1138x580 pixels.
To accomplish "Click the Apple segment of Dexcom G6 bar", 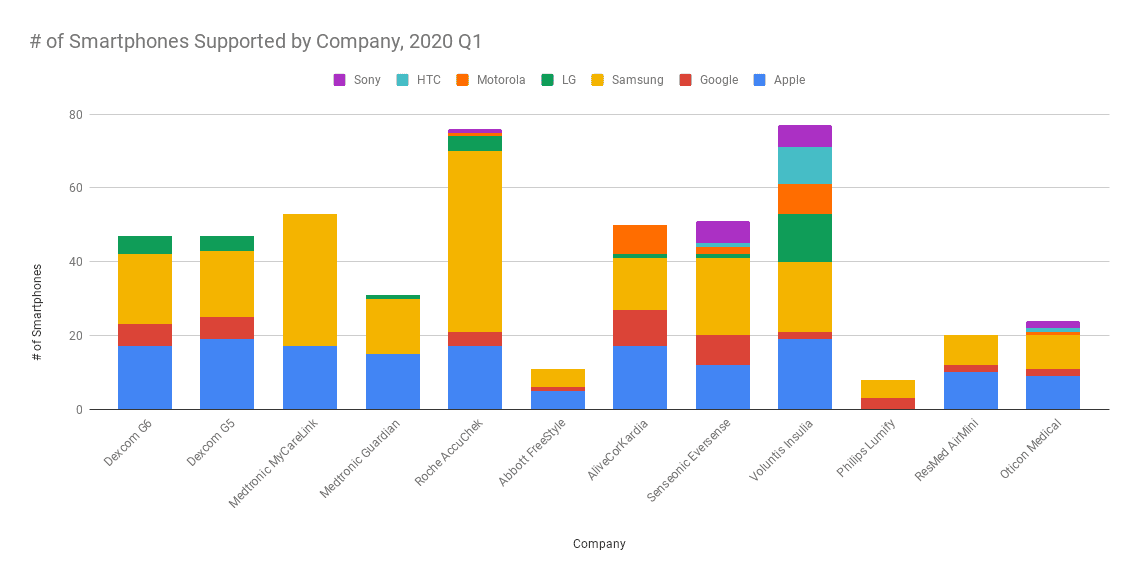I will click(145, 377).
